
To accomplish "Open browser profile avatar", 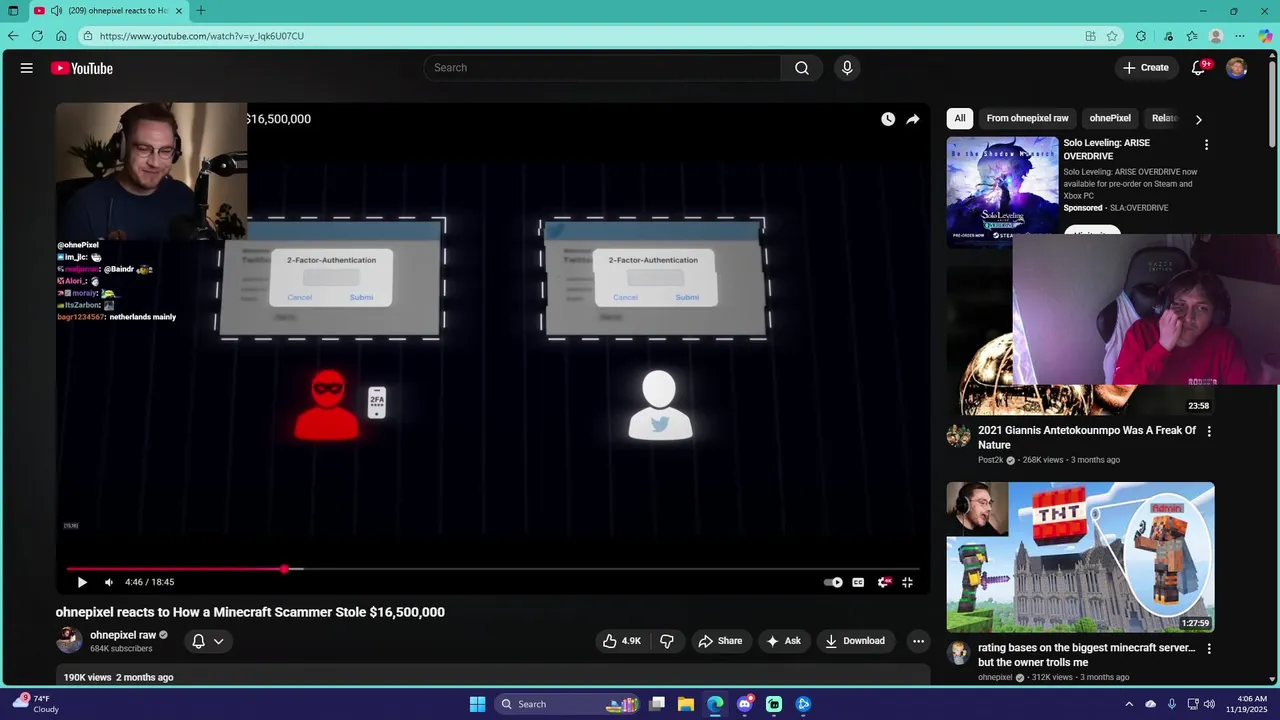I will coord(1216,36).
